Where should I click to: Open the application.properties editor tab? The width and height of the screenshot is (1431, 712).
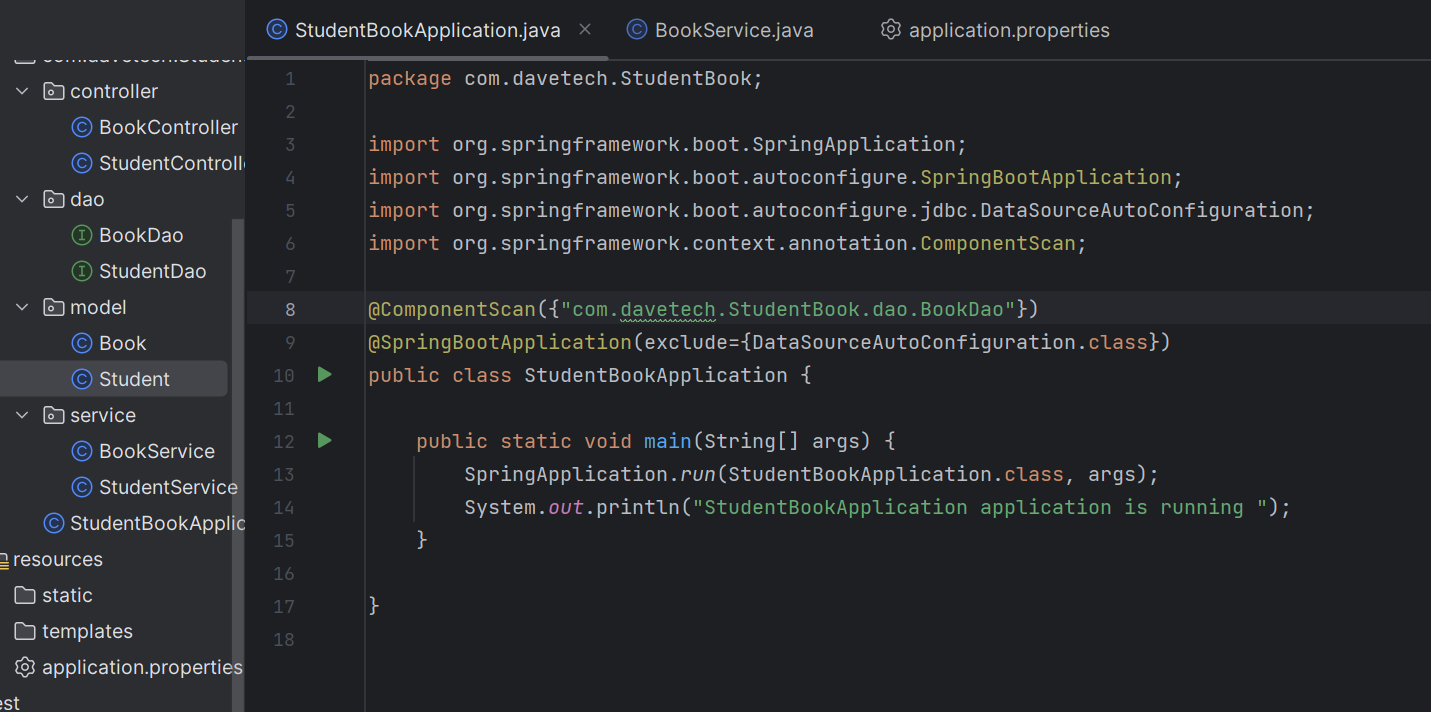click(x=1008, y=31)
